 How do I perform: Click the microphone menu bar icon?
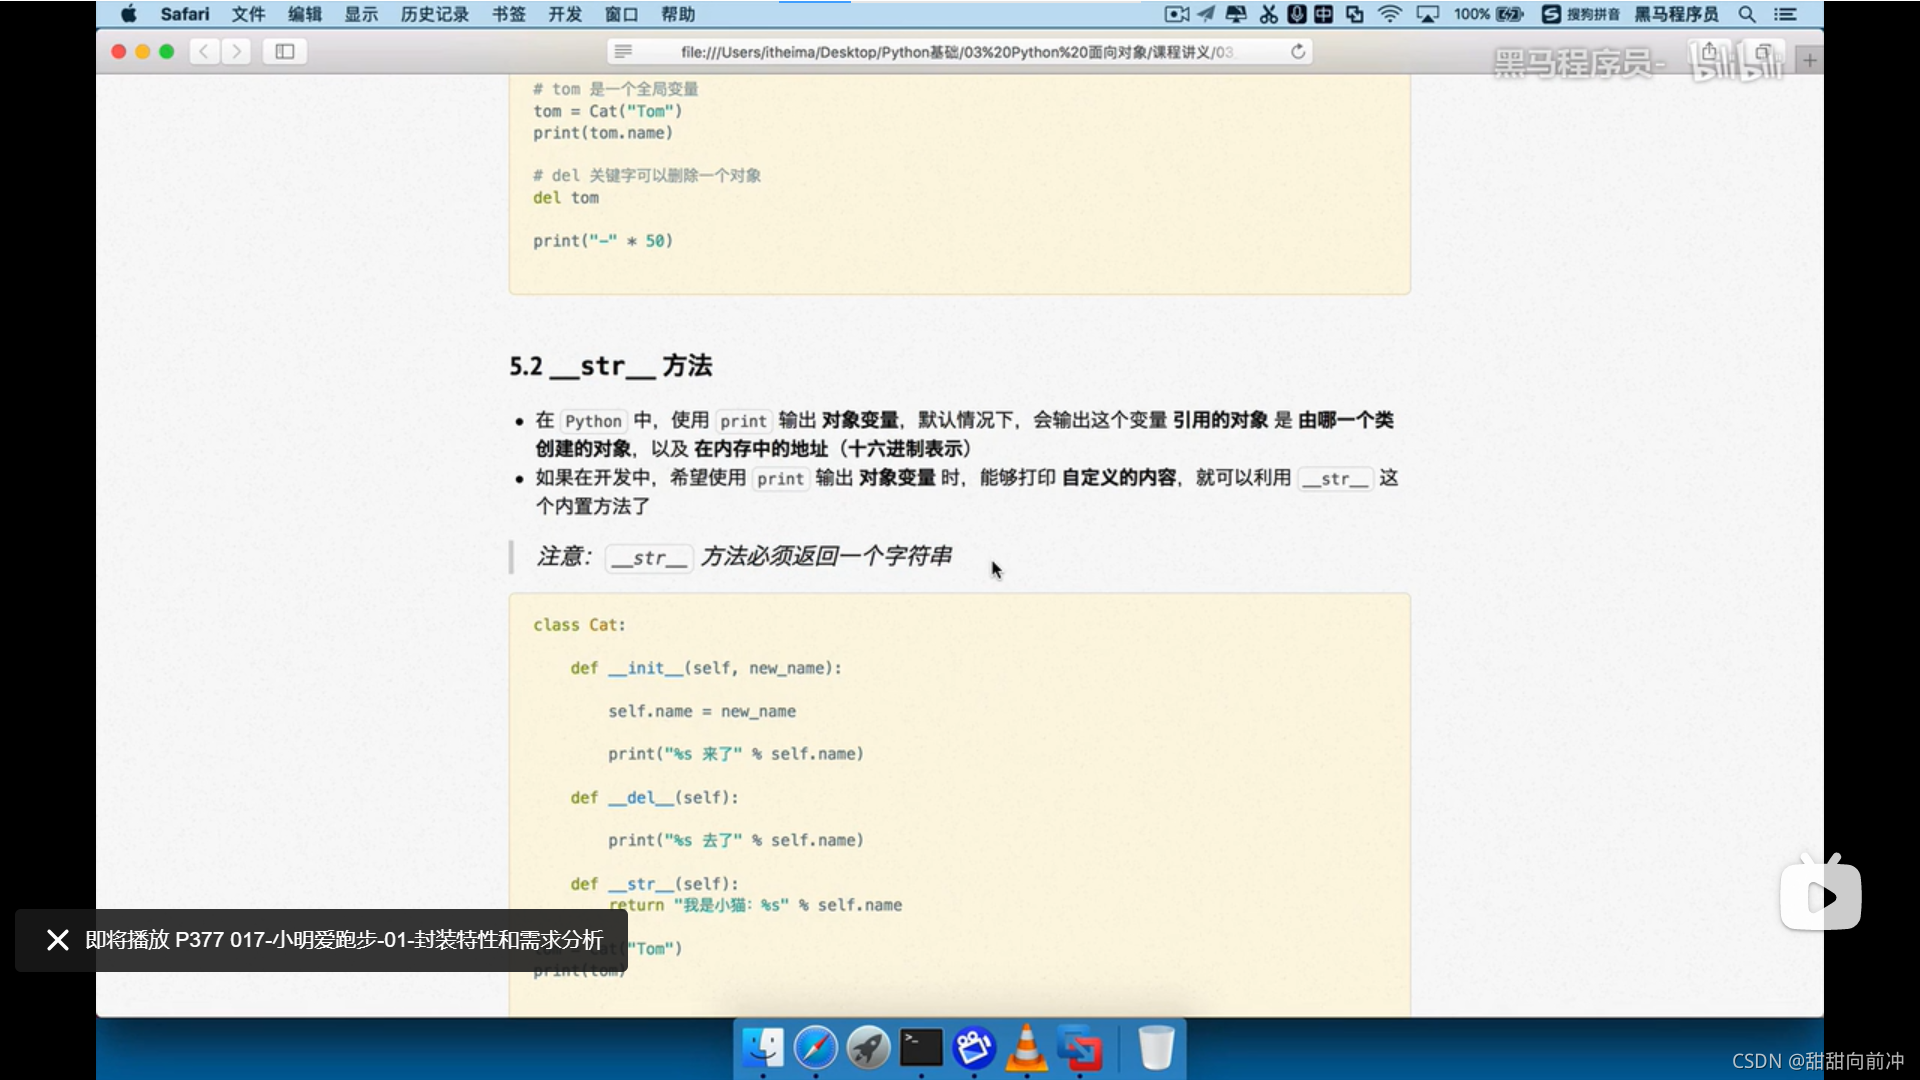(x=1296, y=14)
